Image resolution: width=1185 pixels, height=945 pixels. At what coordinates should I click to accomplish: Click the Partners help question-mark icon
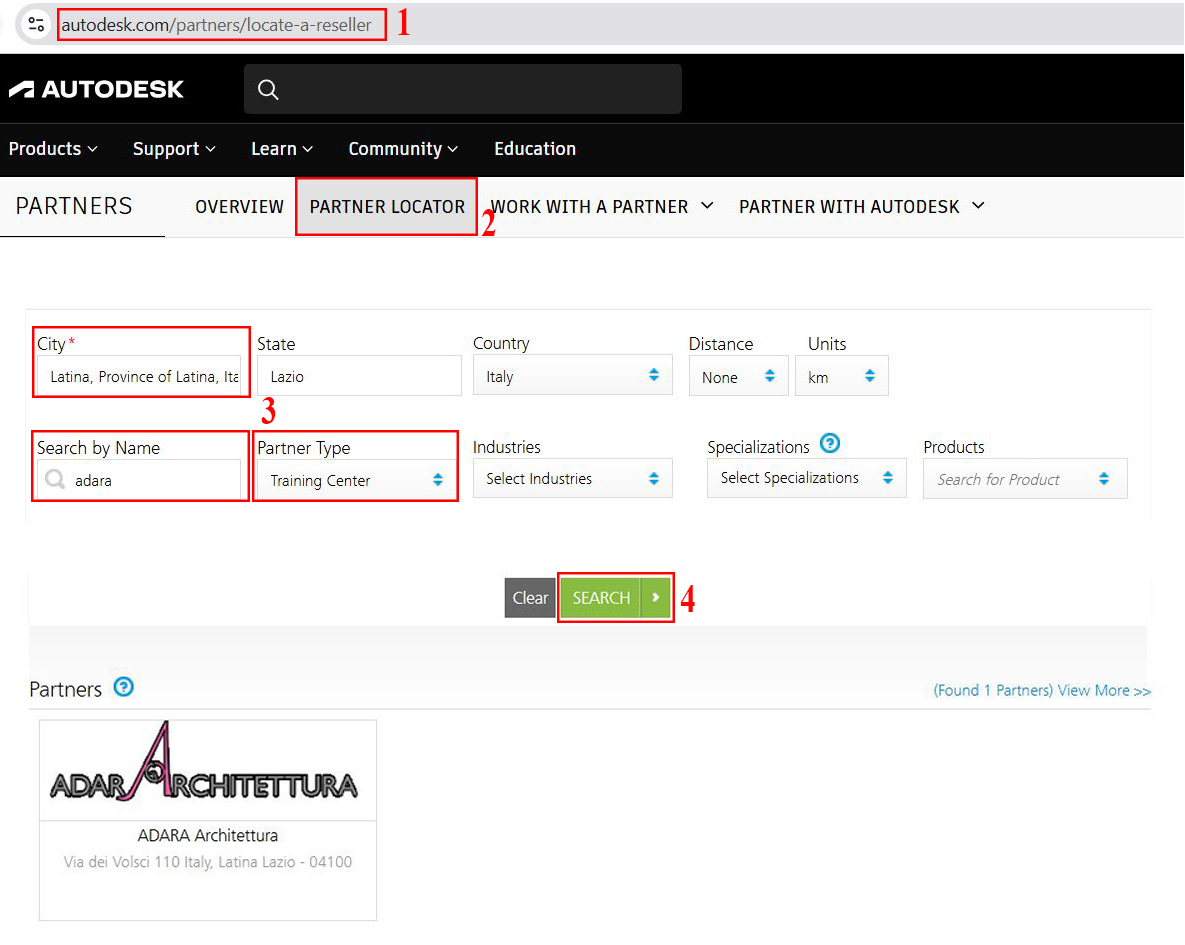[x=123, y=687]
